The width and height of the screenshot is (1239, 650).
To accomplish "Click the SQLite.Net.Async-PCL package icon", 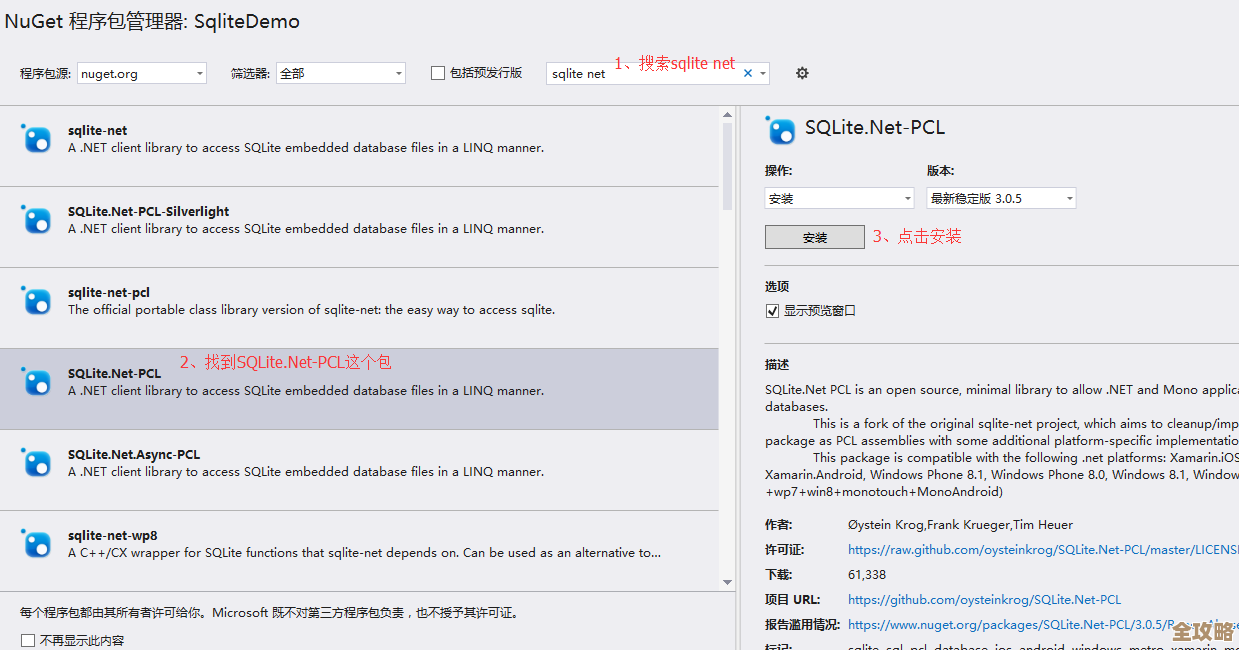I will (x=36, y=463).
